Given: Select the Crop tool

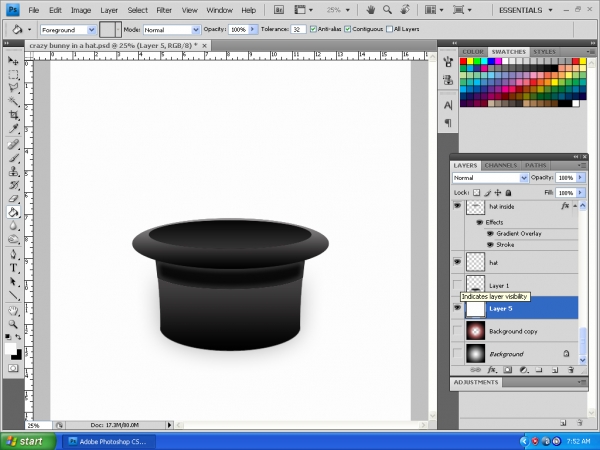Looking at the screenshot, I should 13,115.
